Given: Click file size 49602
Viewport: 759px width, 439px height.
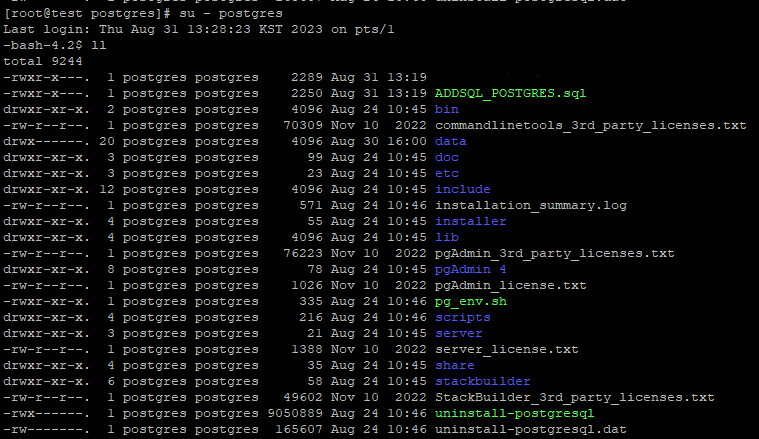Looking at the screenshot, I should [303, 397].
